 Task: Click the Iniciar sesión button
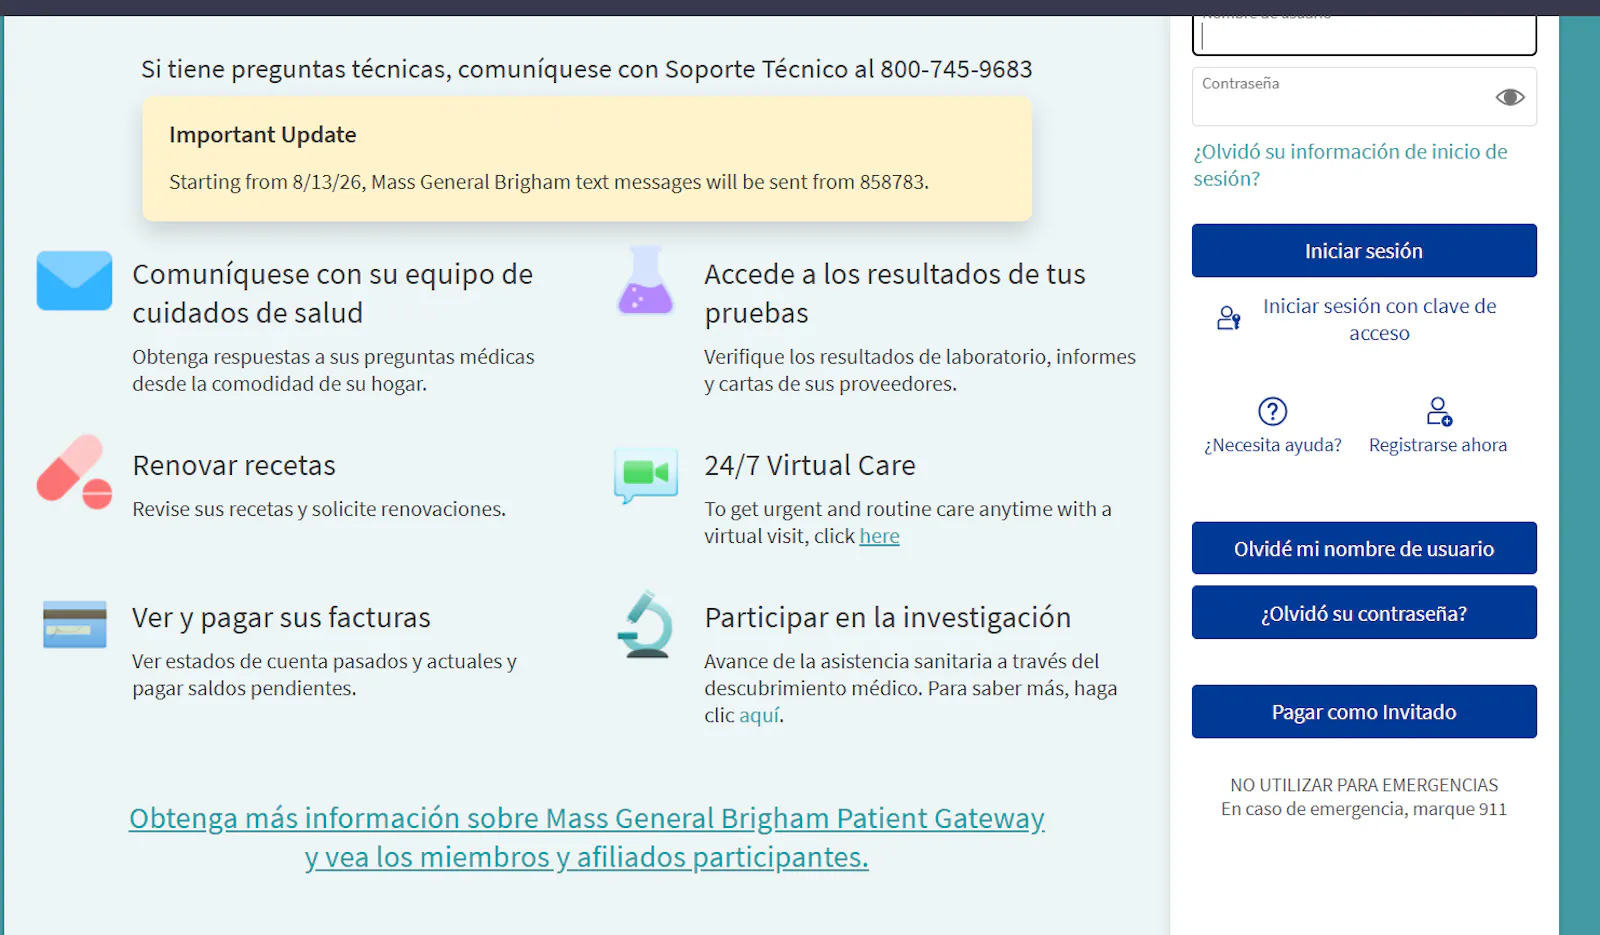click(1364, 251)
